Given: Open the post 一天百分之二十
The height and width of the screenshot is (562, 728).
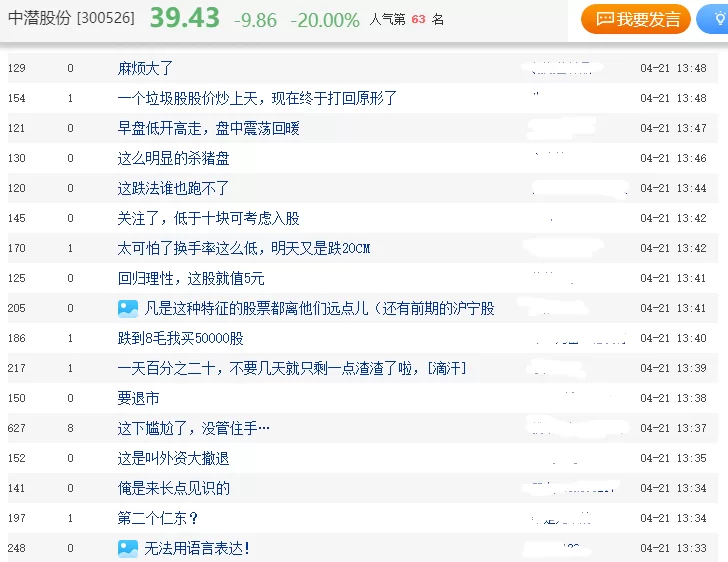Looking at the screenshot, I should (291, 368).
